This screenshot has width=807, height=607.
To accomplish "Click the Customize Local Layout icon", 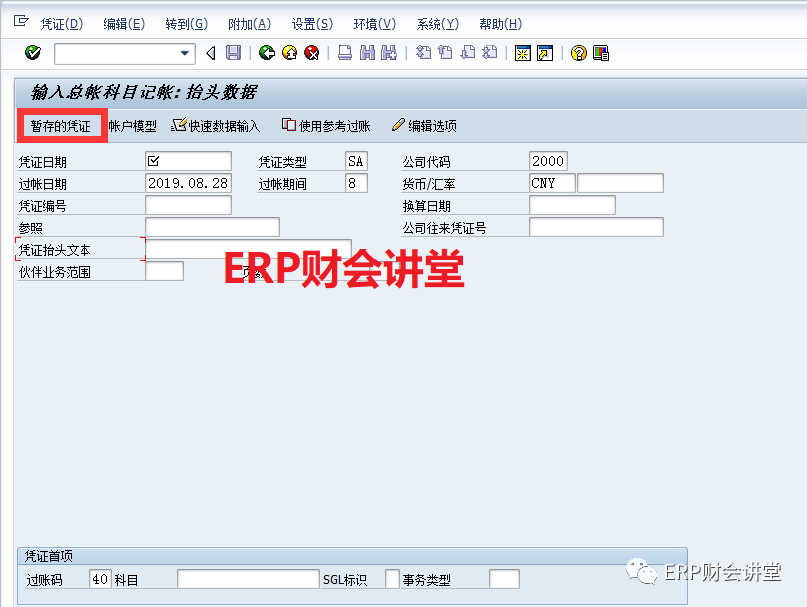I will 601,53.
